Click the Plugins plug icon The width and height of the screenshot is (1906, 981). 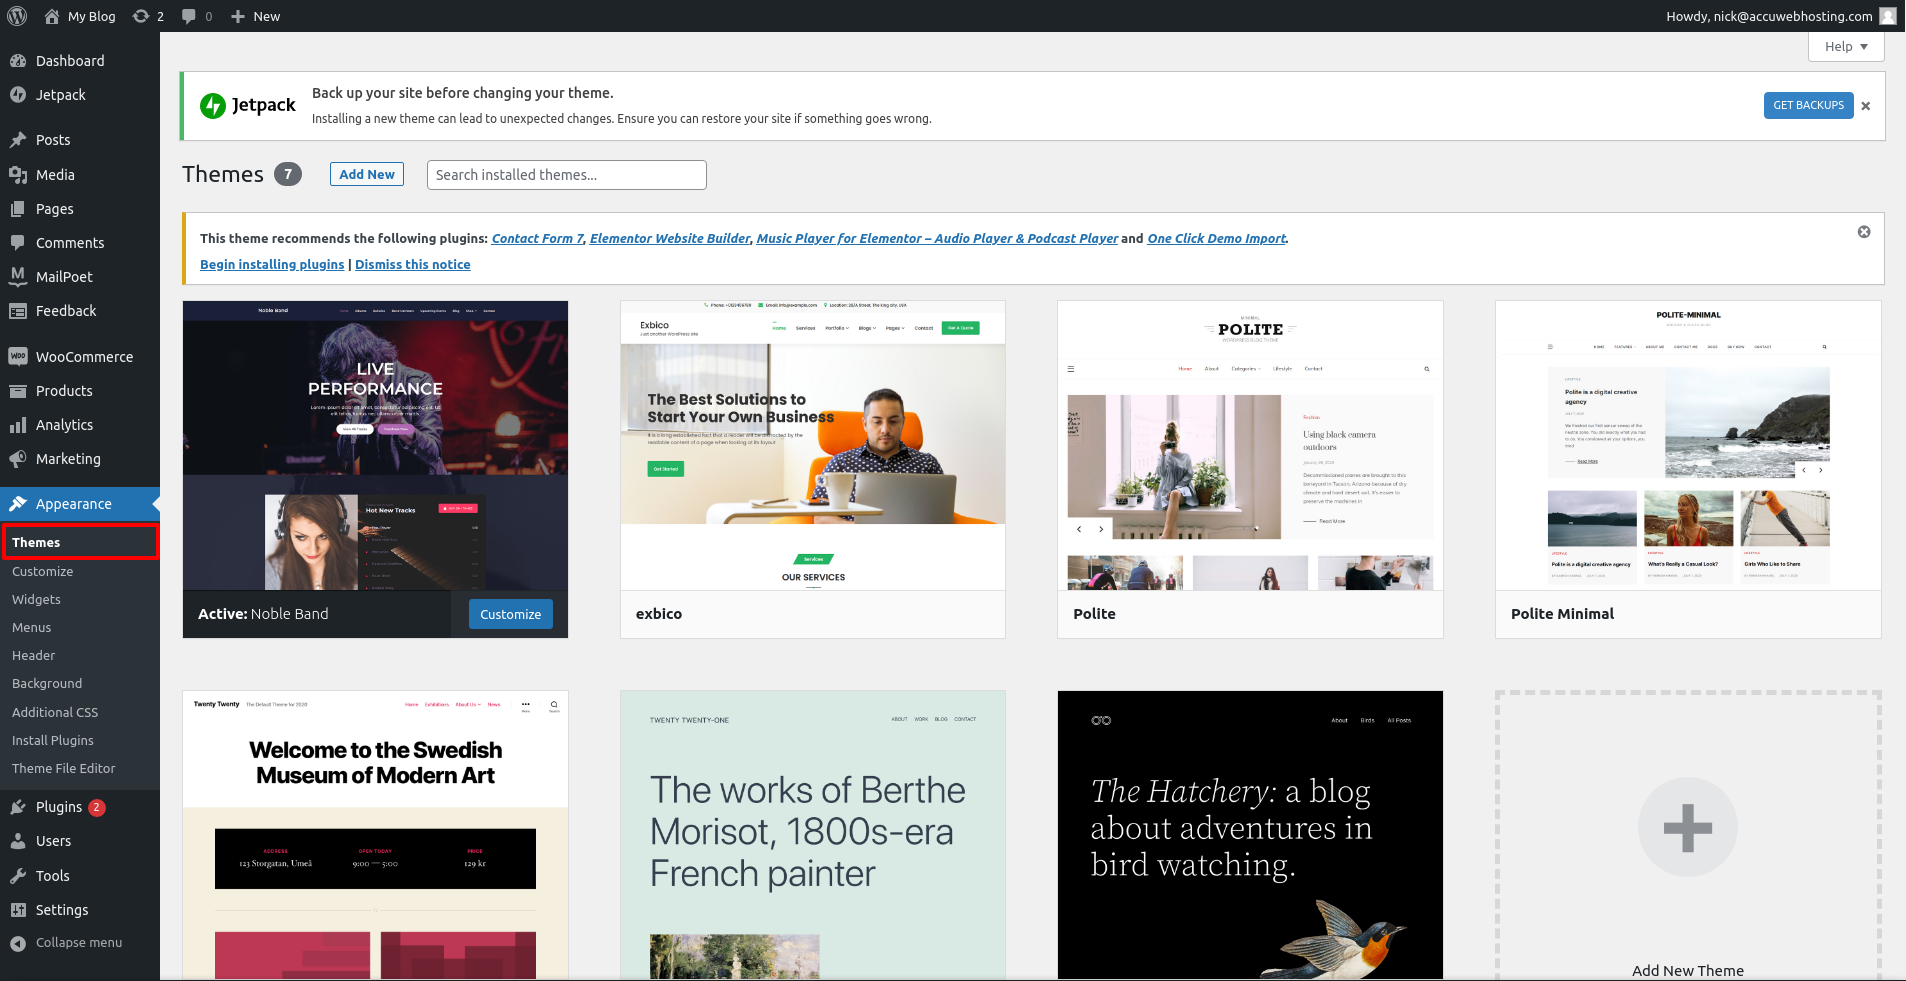pos(18,807)
